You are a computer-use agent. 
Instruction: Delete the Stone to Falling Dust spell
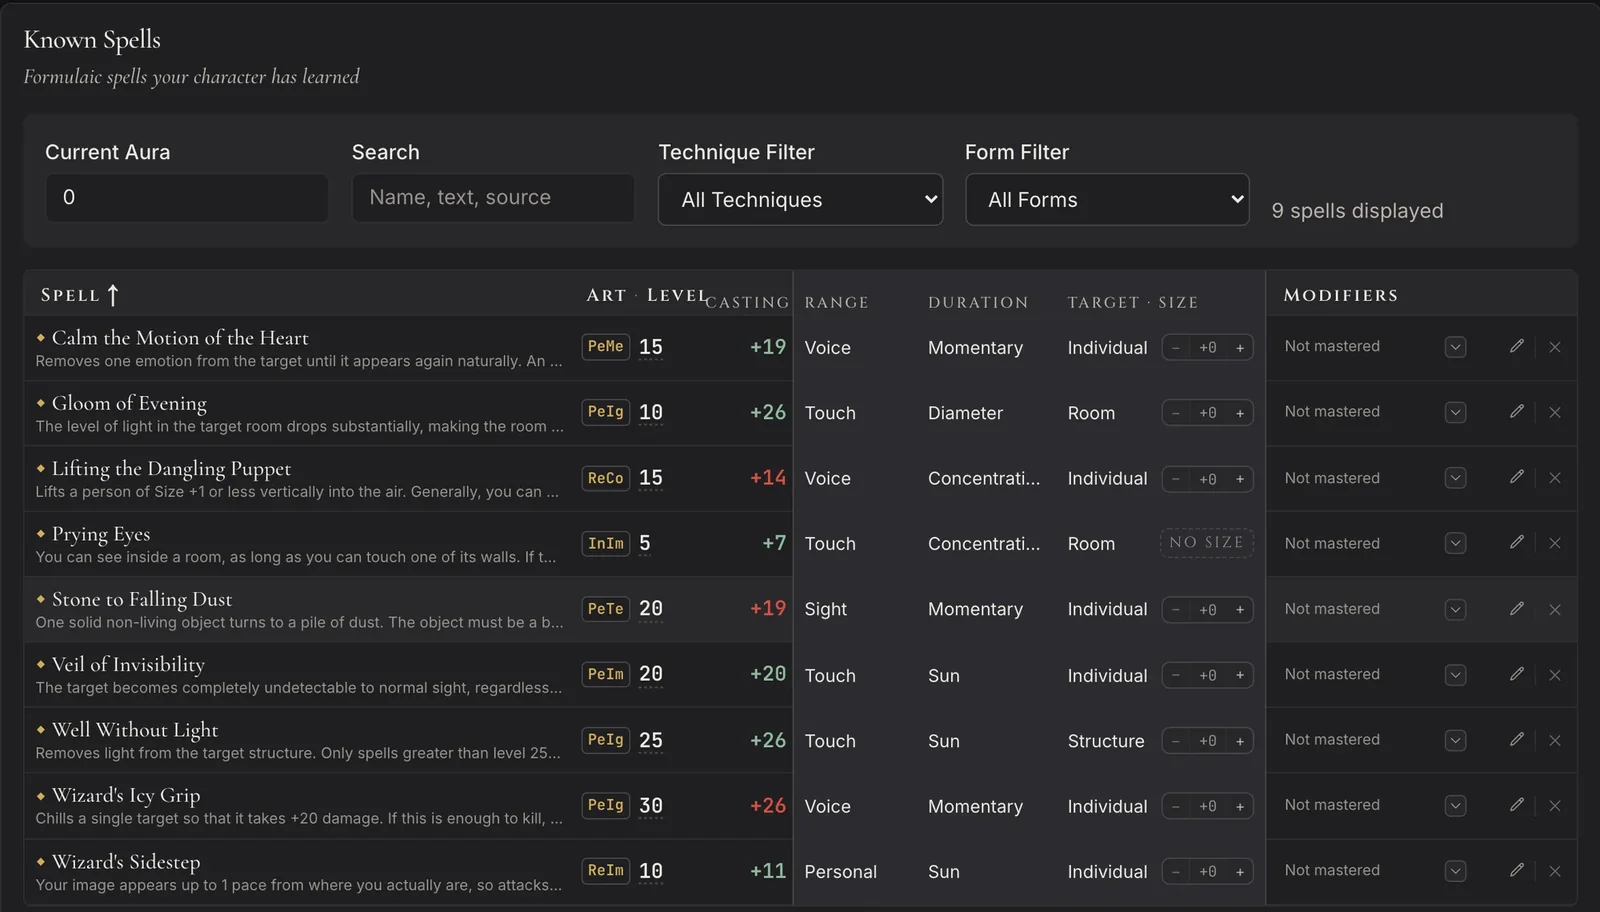coord(1555,609)
